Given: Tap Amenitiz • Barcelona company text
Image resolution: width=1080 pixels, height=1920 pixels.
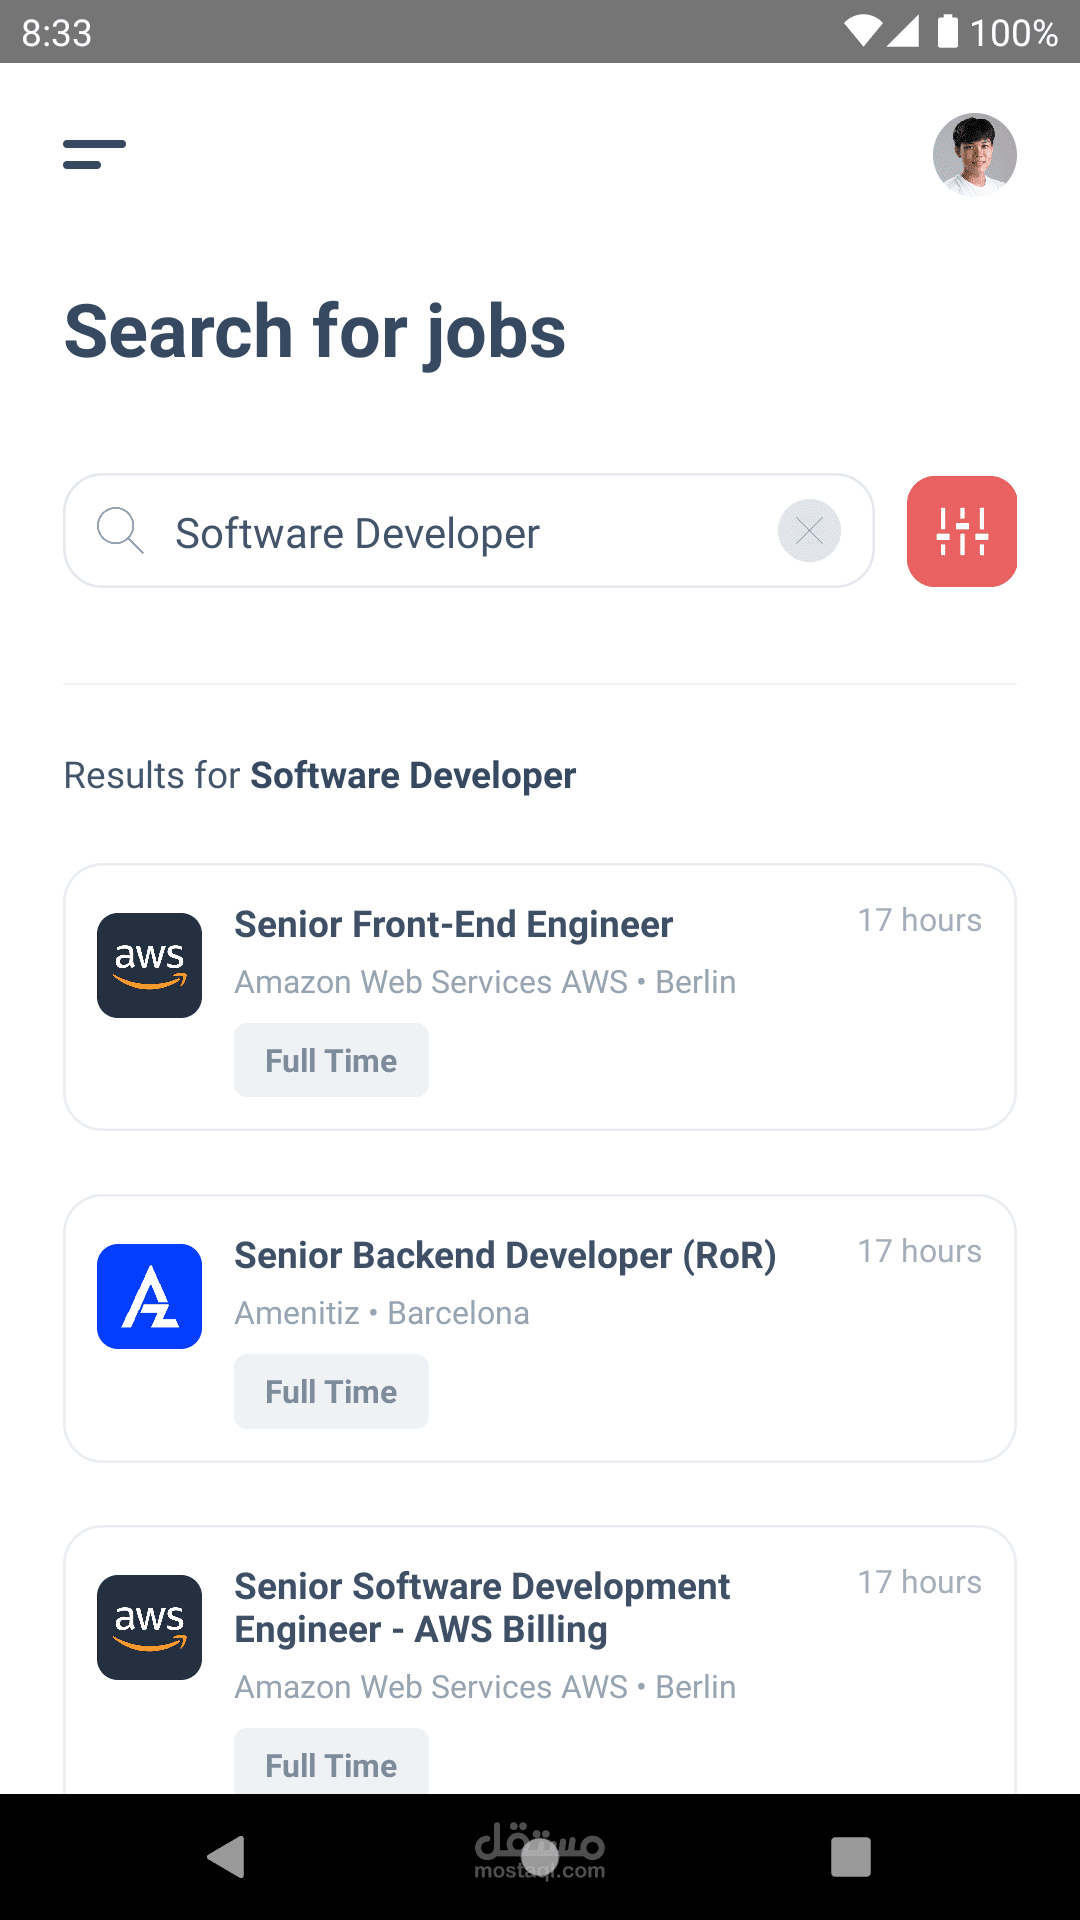Looking at the screenshot, I should click(382, 1313).
